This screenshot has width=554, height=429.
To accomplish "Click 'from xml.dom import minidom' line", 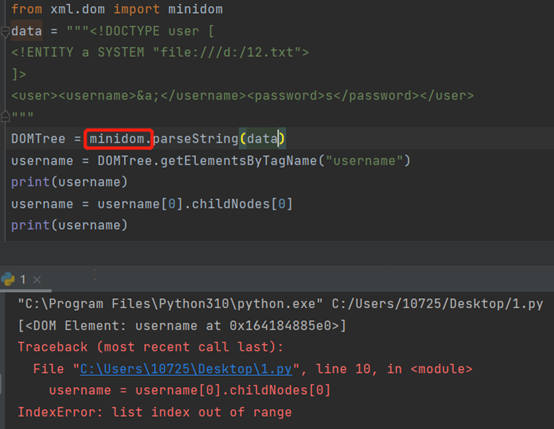I will pyautogui.click(x=117, y=9).
